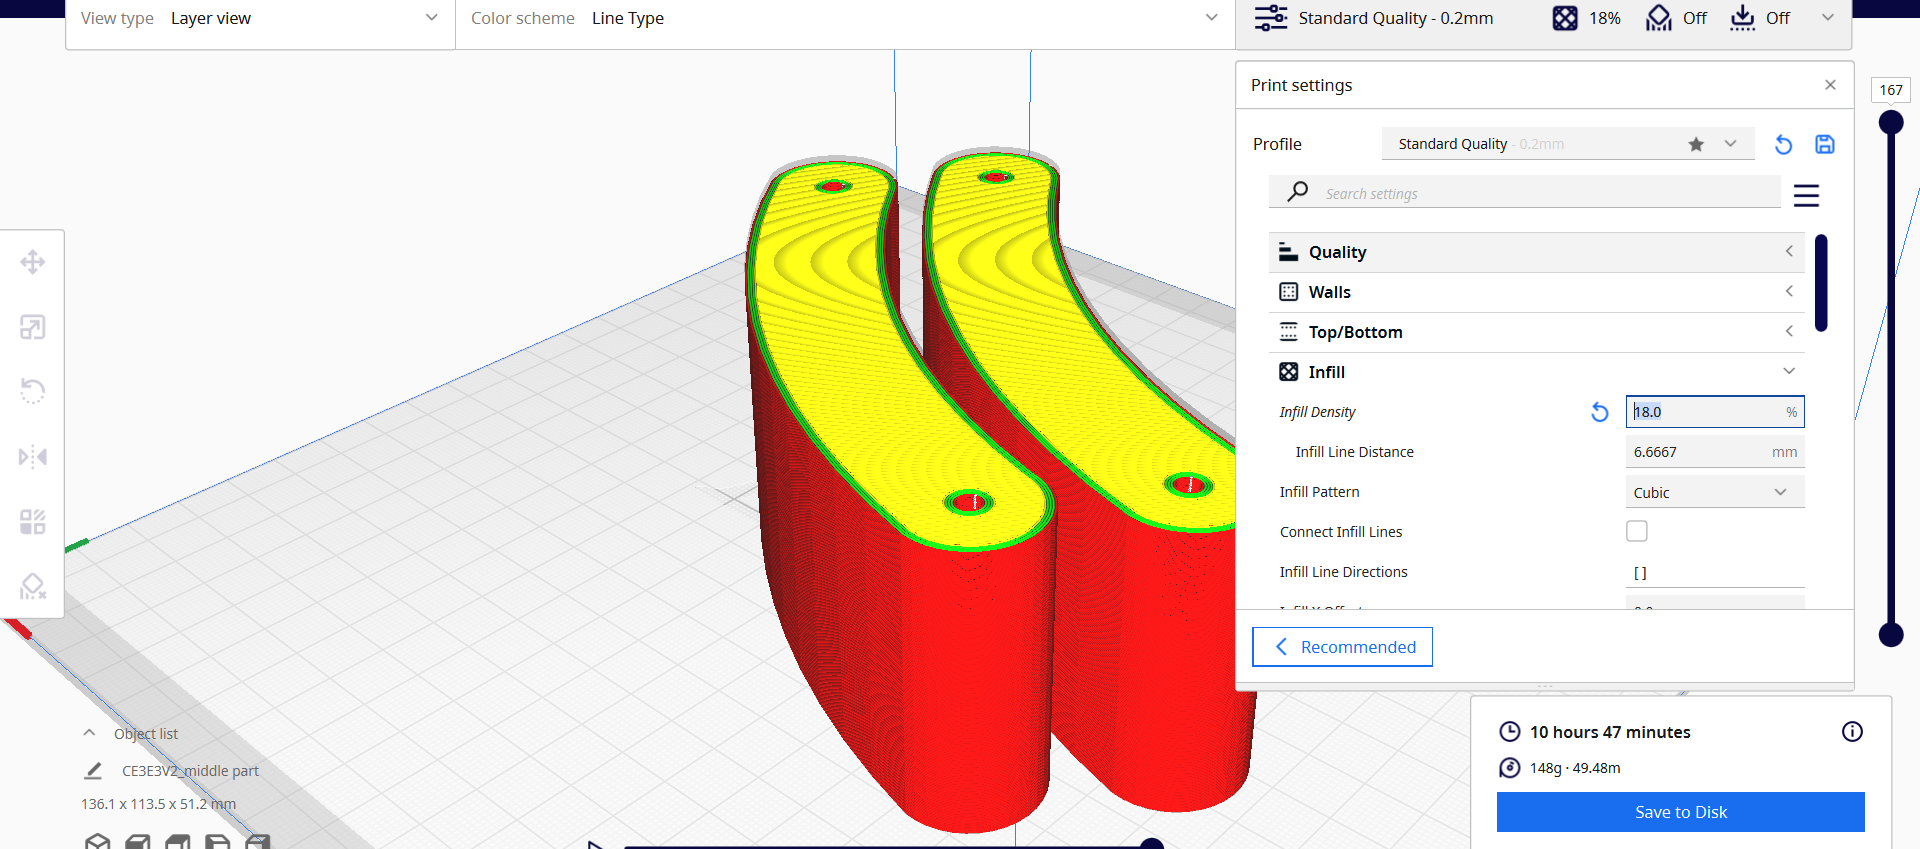This screenshot has width=1920, height=849.
Task: Show print time info details
Action: coord(1852,732)
